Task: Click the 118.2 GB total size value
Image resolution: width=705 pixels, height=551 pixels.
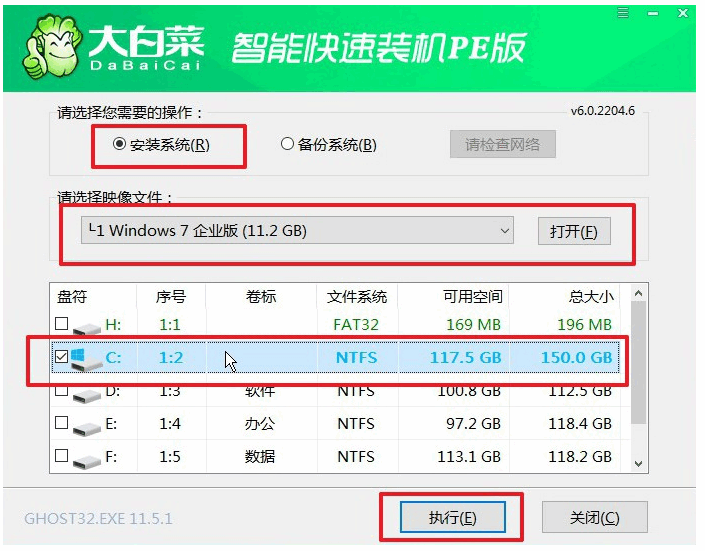Action: (580, 457)
